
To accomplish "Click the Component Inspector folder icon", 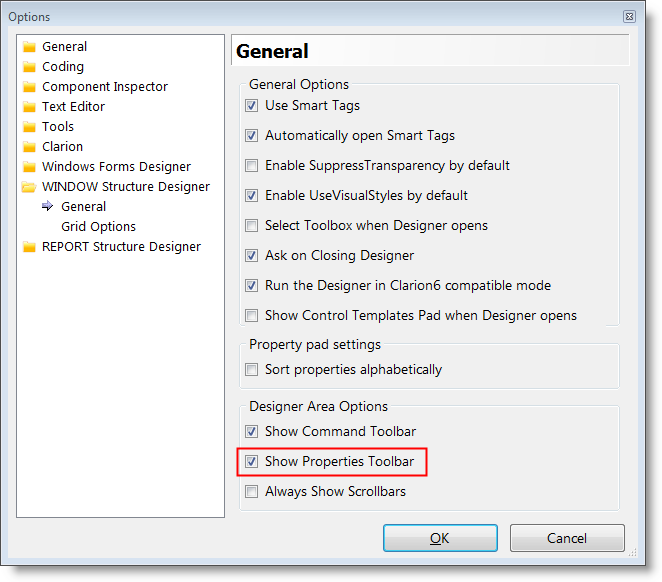I will click(29, 87).
